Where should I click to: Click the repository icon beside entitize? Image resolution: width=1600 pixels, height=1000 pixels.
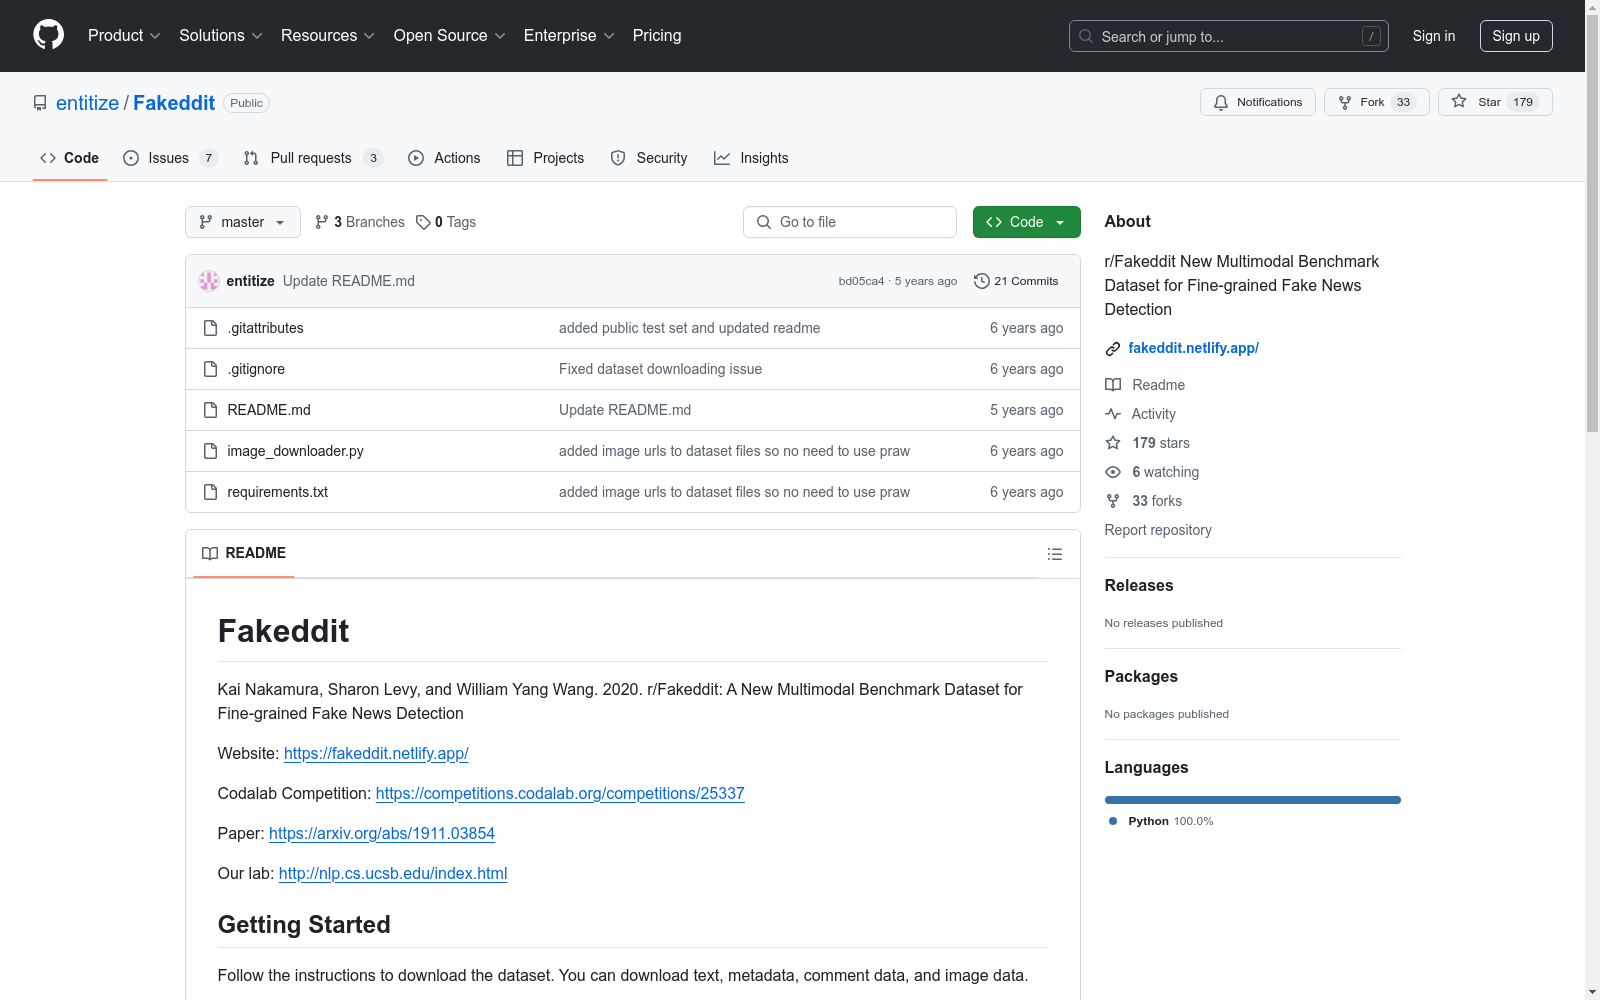pos(40,103)
